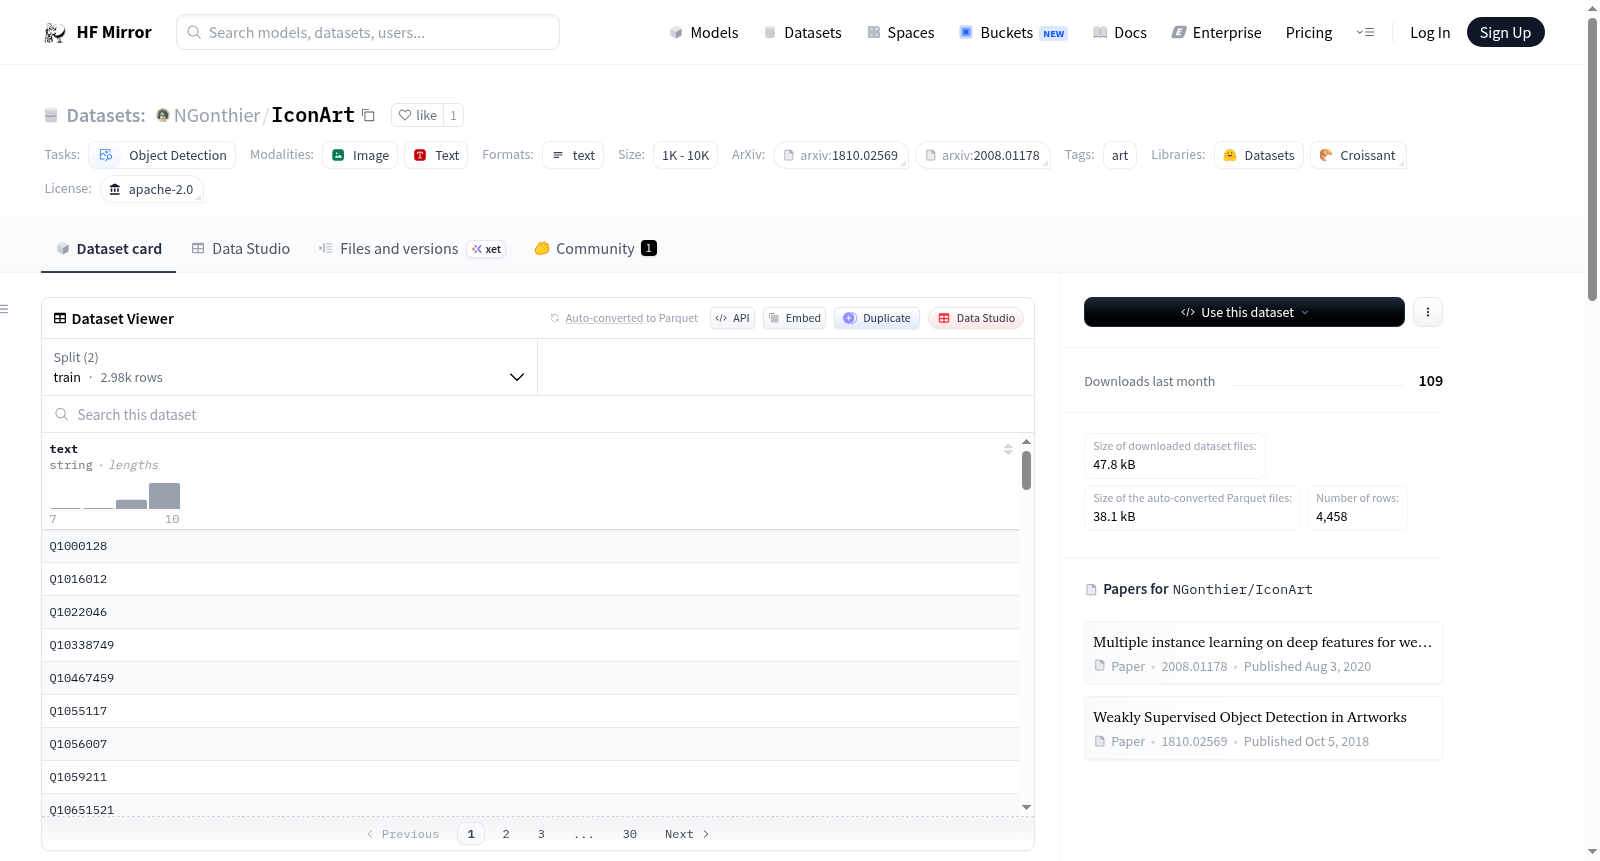
Task: Click the Object Detection task tag
Action: coord(162,155)
